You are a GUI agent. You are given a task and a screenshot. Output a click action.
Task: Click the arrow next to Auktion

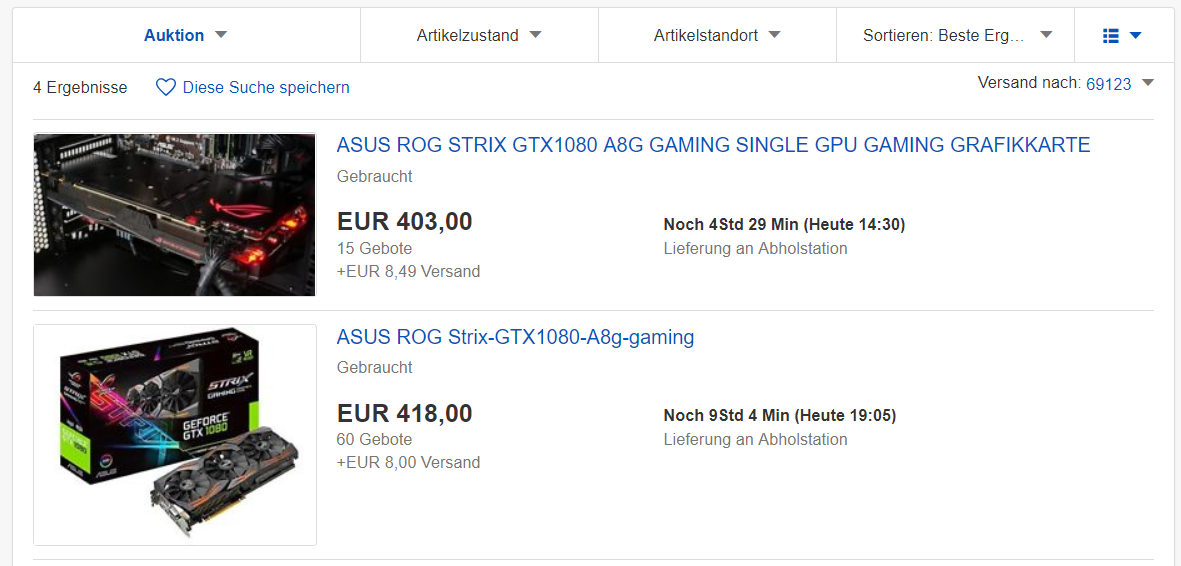[x=221, y=35]
